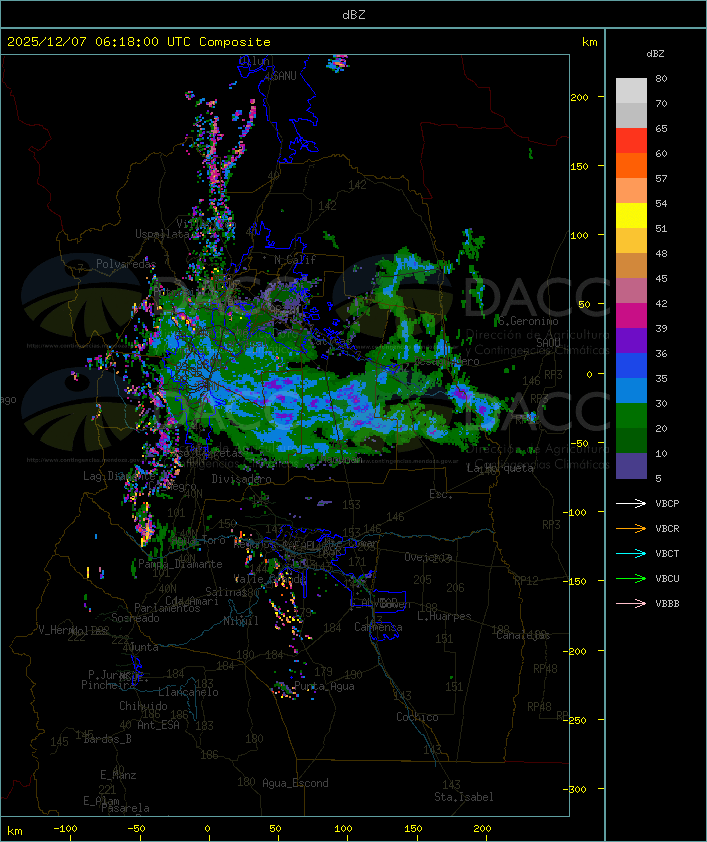Click the VBCP legend label
Screen dimensions: 707x842
(667, 503)
